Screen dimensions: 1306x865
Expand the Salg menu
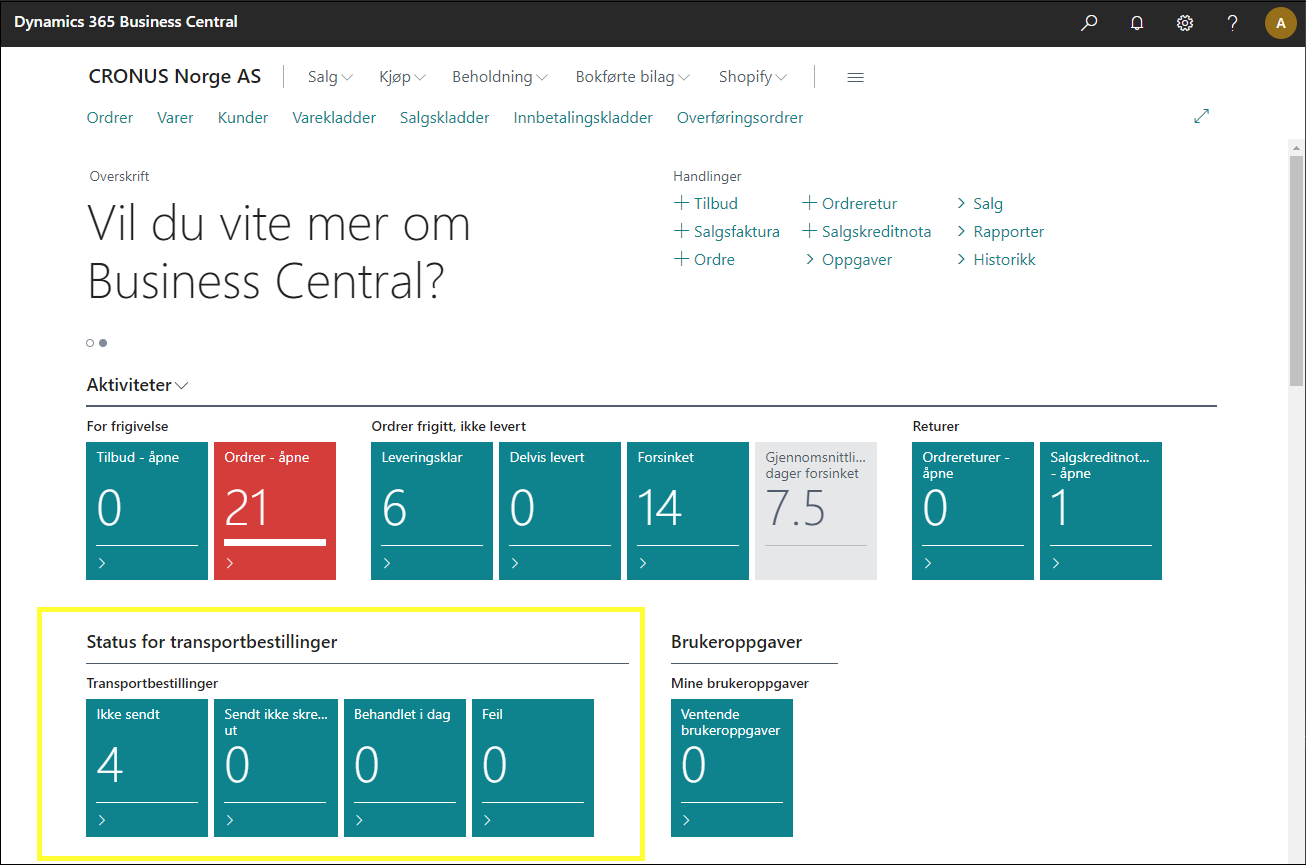[x=330, y=77]
